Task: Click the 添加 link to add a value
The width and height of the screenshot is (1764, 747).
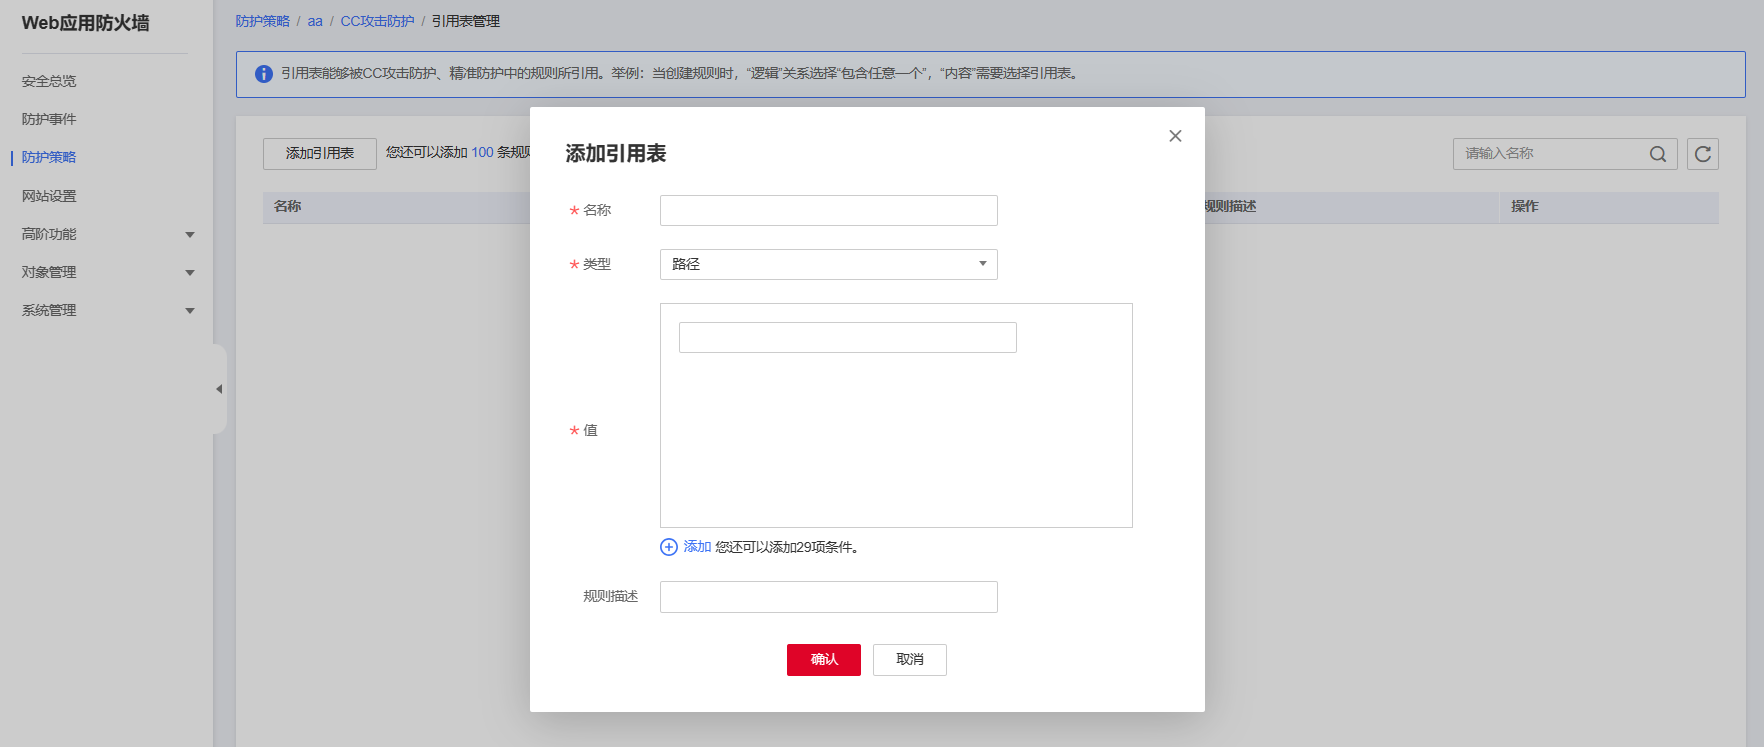Action: [697, 547]
